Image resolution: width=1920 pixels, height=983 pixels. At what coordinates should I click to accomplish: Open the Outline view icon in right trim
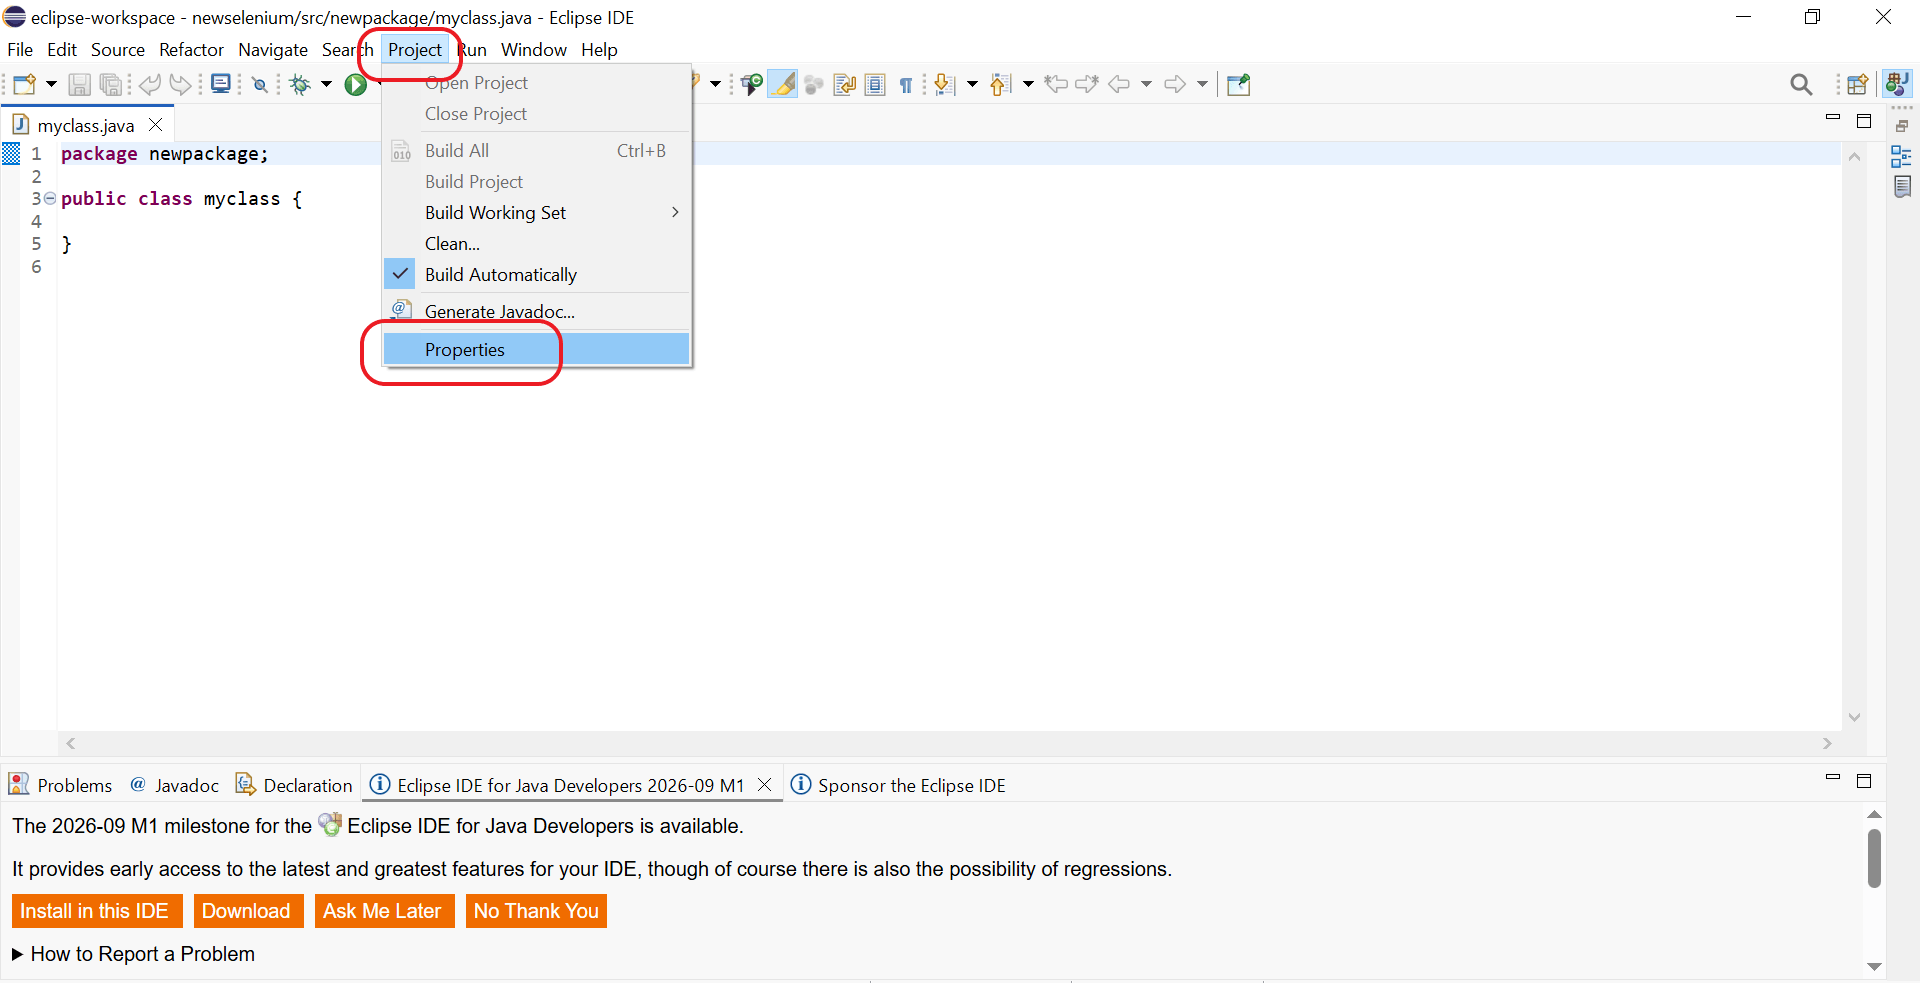click(1901, 157)
